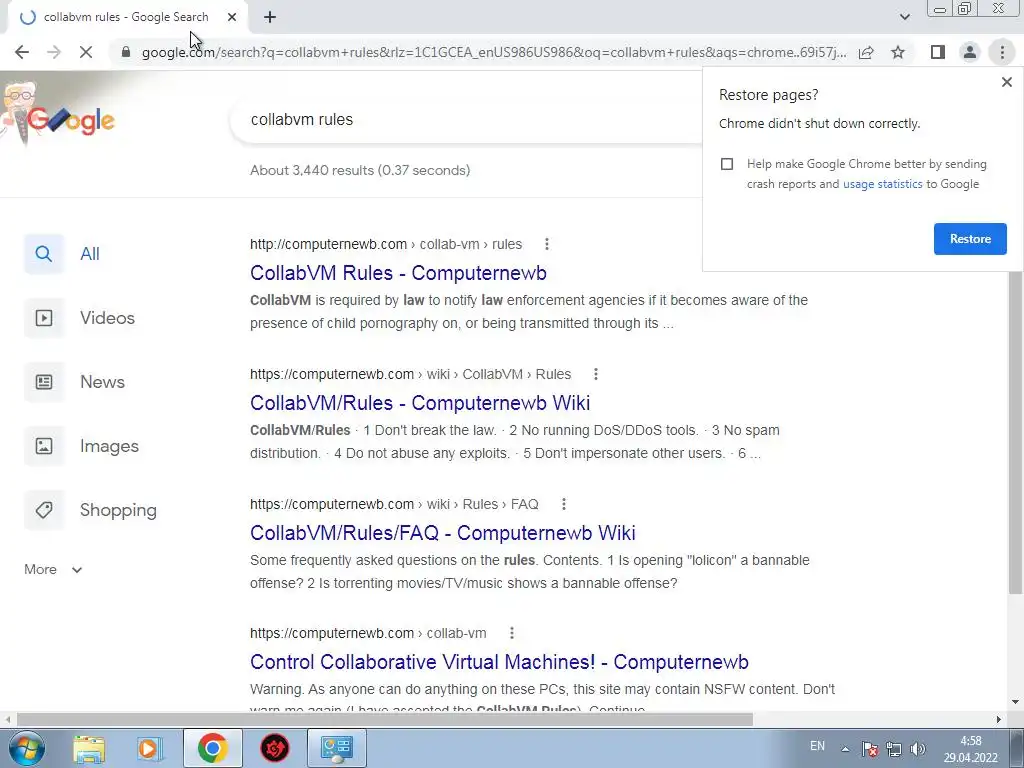
Task: Click the collabvm rules search box
Action: pyautogui.click(x=467, y=120)
